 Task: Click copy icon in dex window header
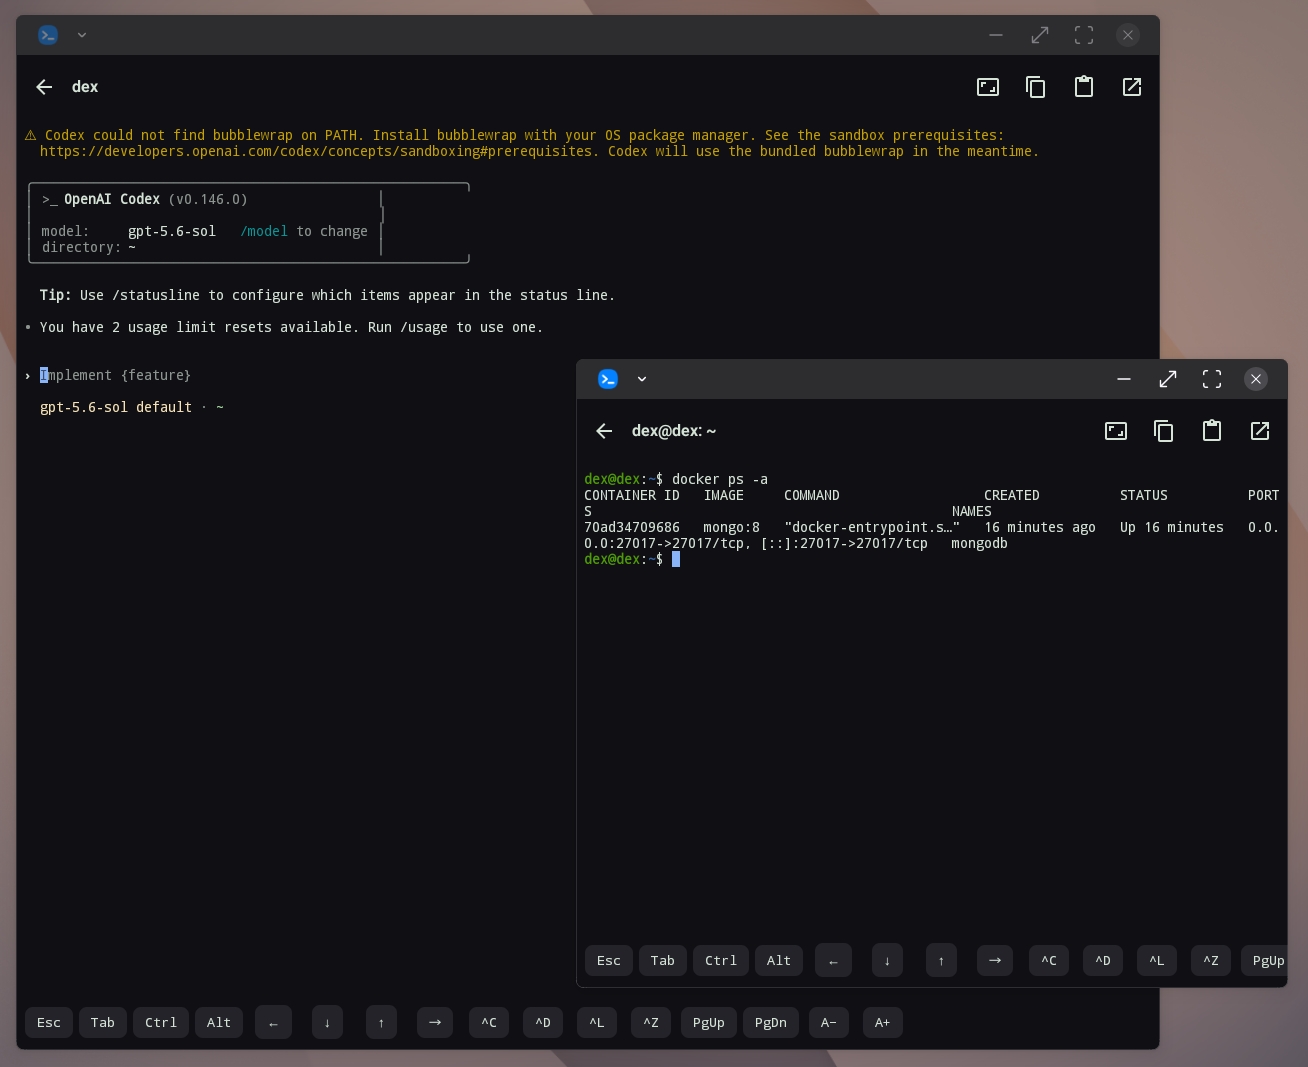(x=1036, y=87)
